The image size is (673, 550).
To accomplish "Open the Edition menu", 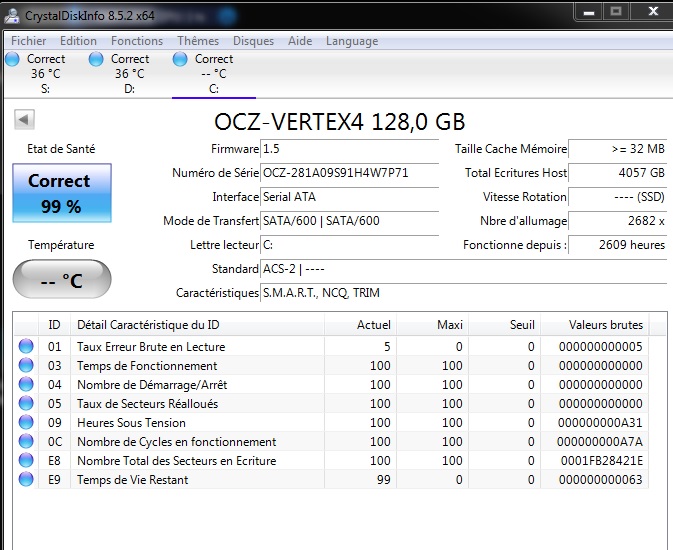I will click(78, 41).
